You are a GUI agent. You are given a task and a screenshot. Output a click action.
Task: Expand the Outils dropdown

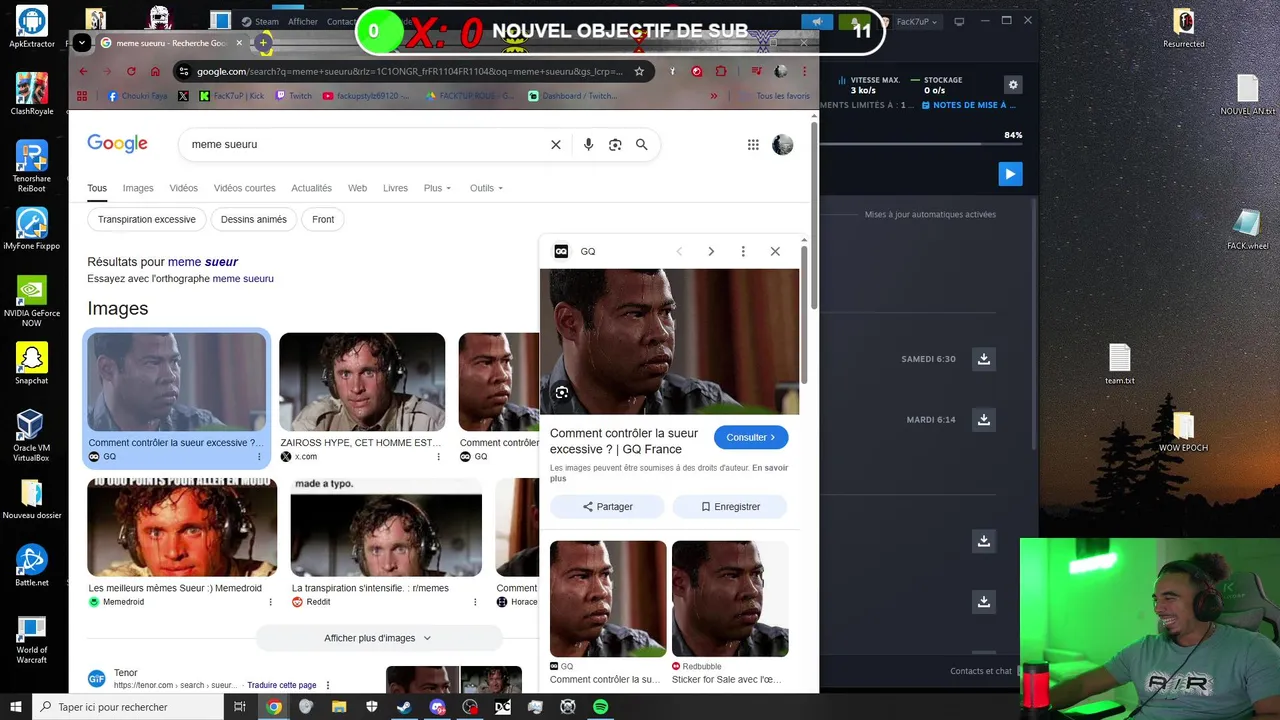pos(486,188)
